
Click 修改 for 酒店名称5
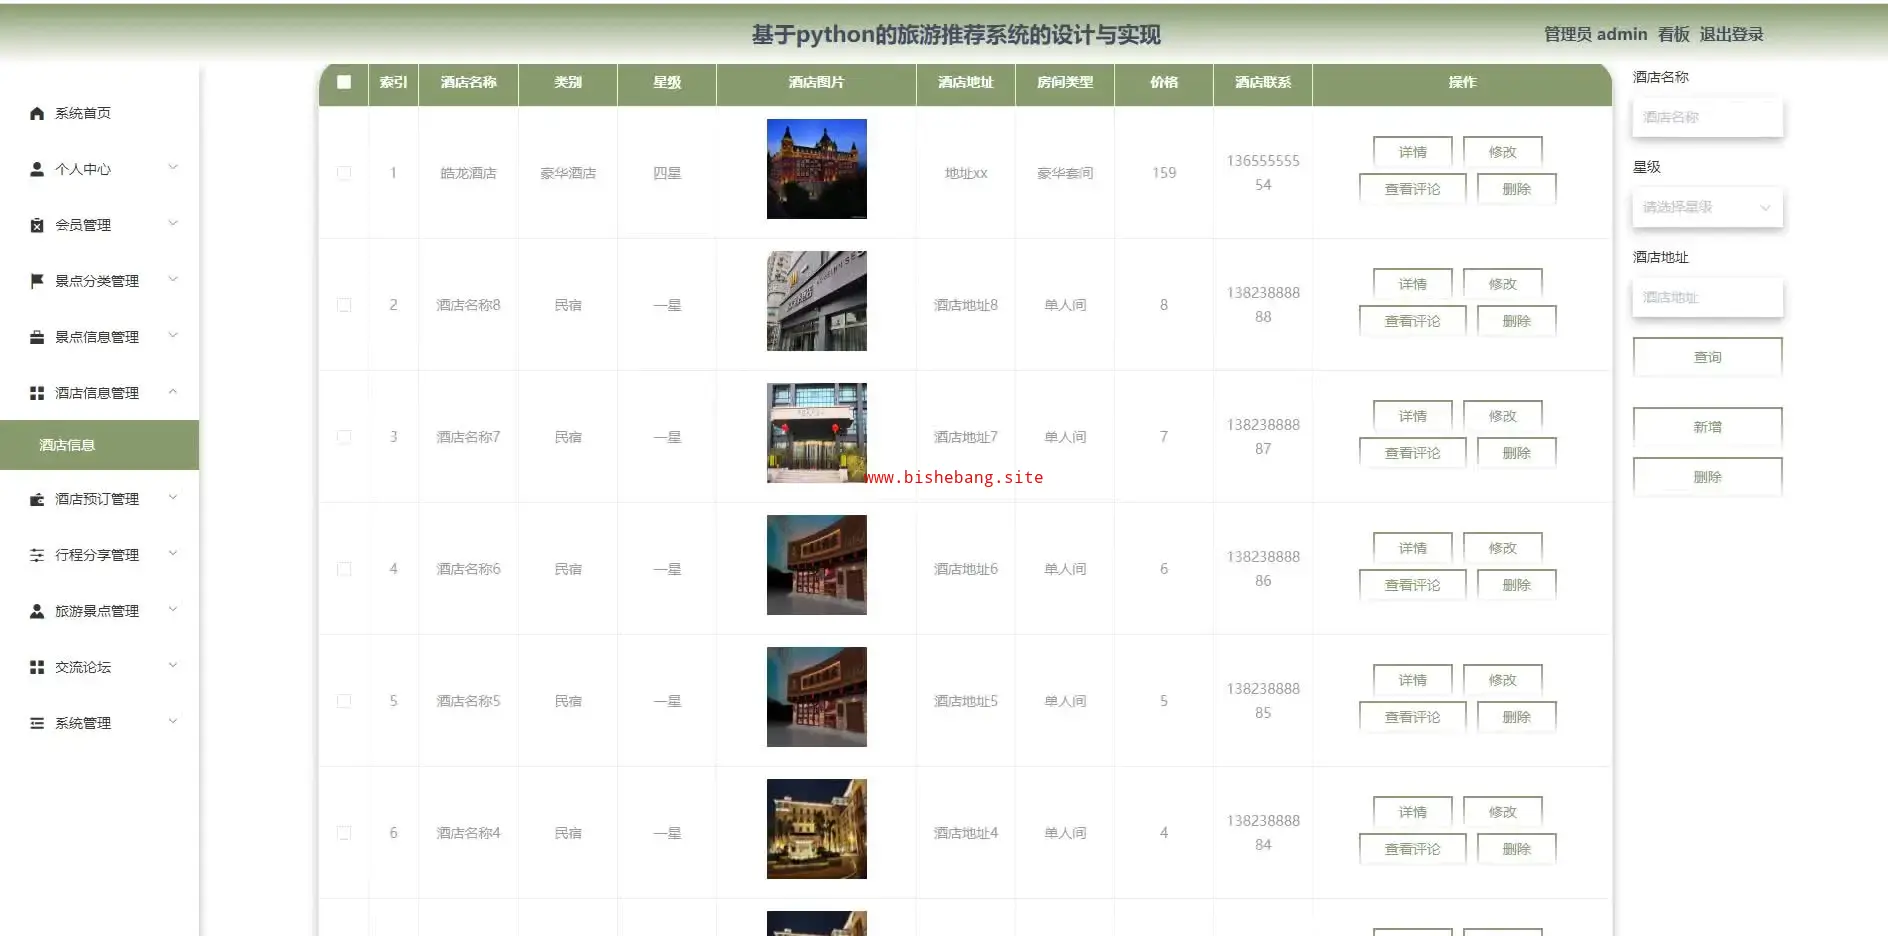tap(1502, 680)
